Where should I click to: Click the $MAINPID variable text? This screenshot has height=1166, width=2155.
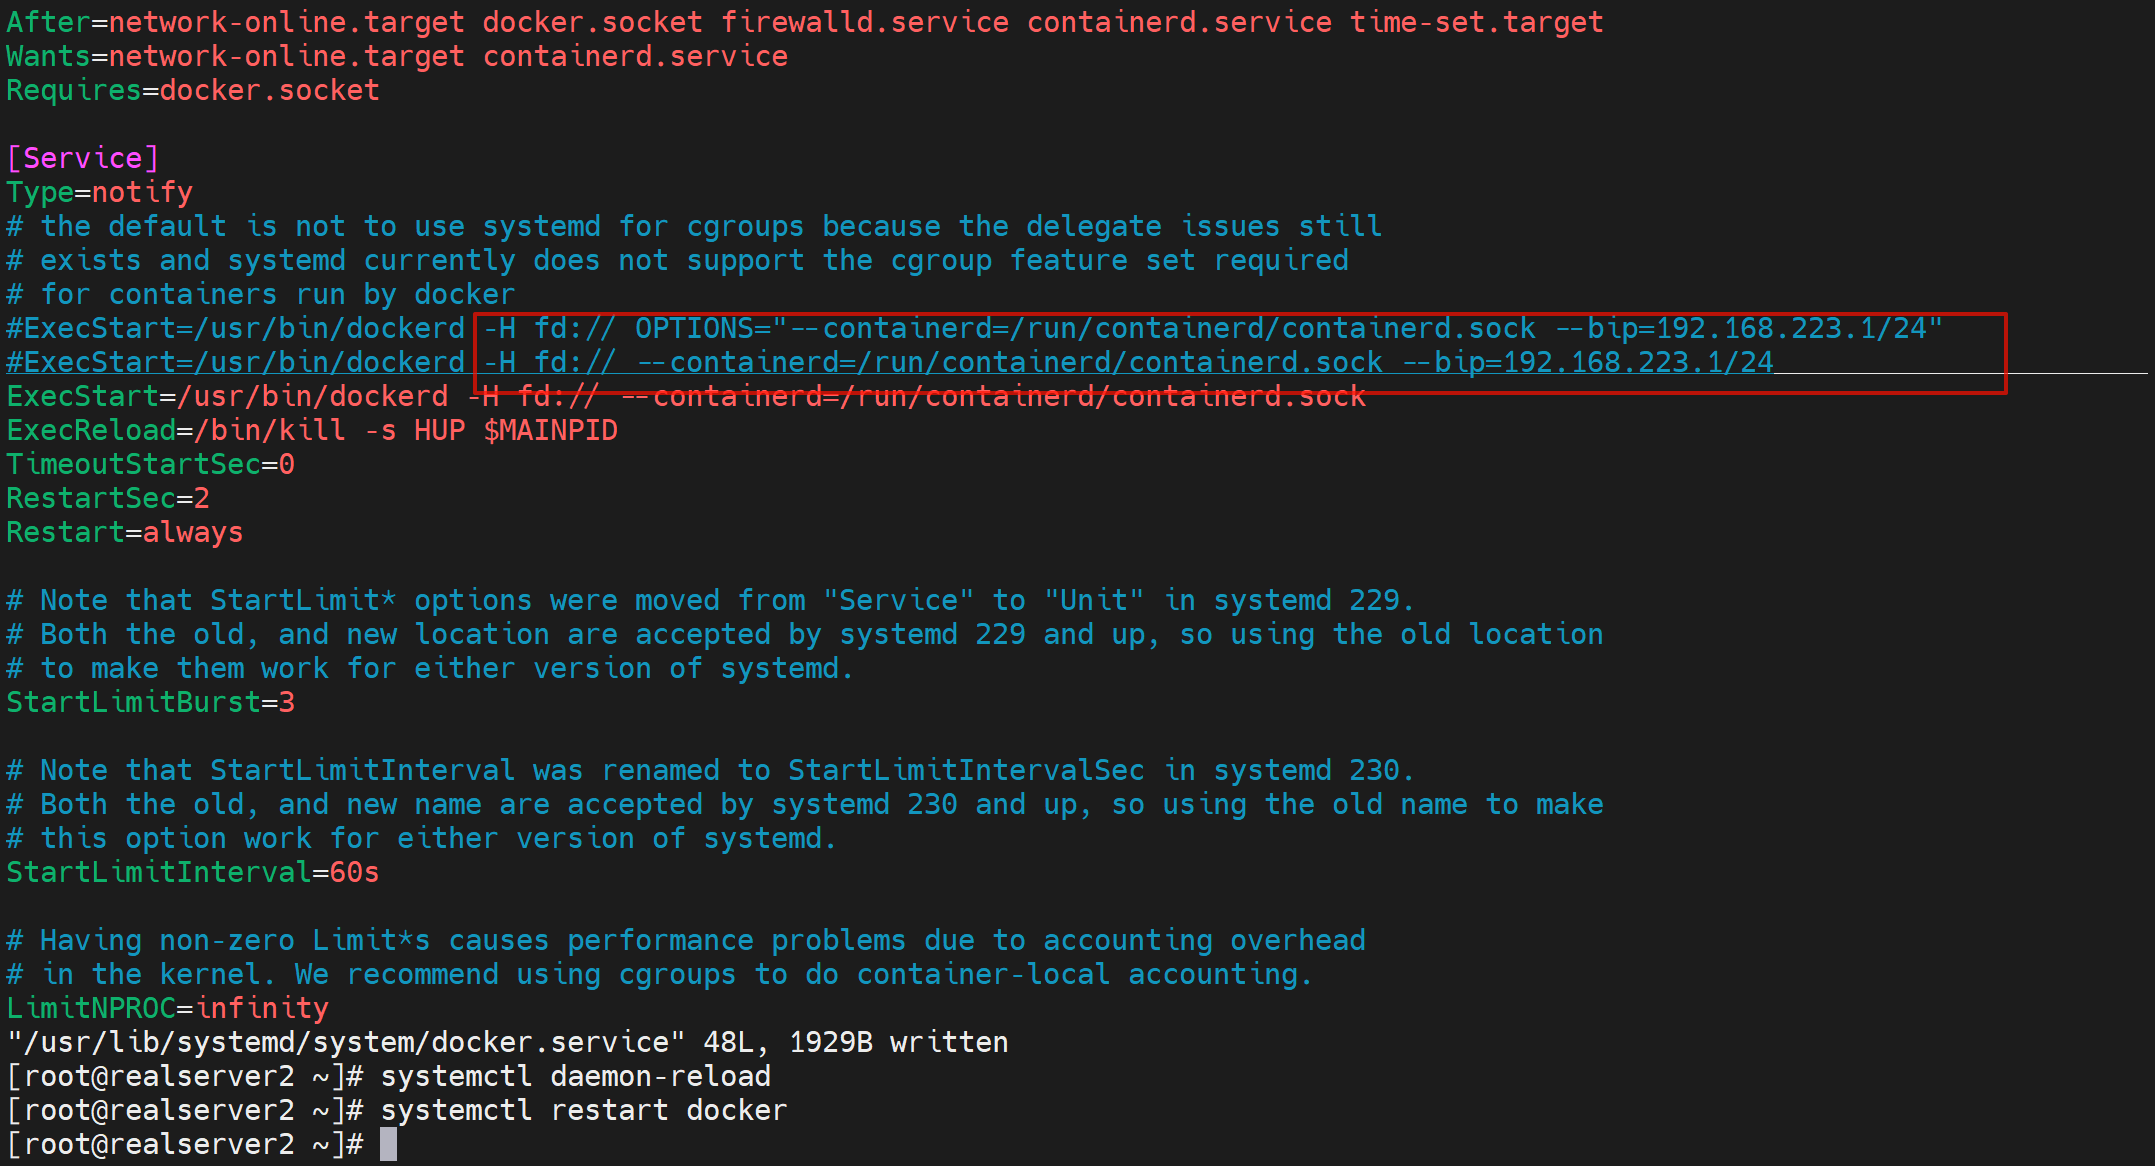550,431
